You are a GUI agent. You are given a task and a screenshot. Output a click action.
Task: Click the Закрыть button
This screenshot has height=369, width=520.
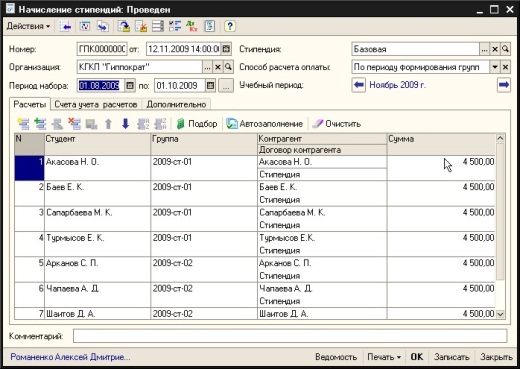pos(496,357)
